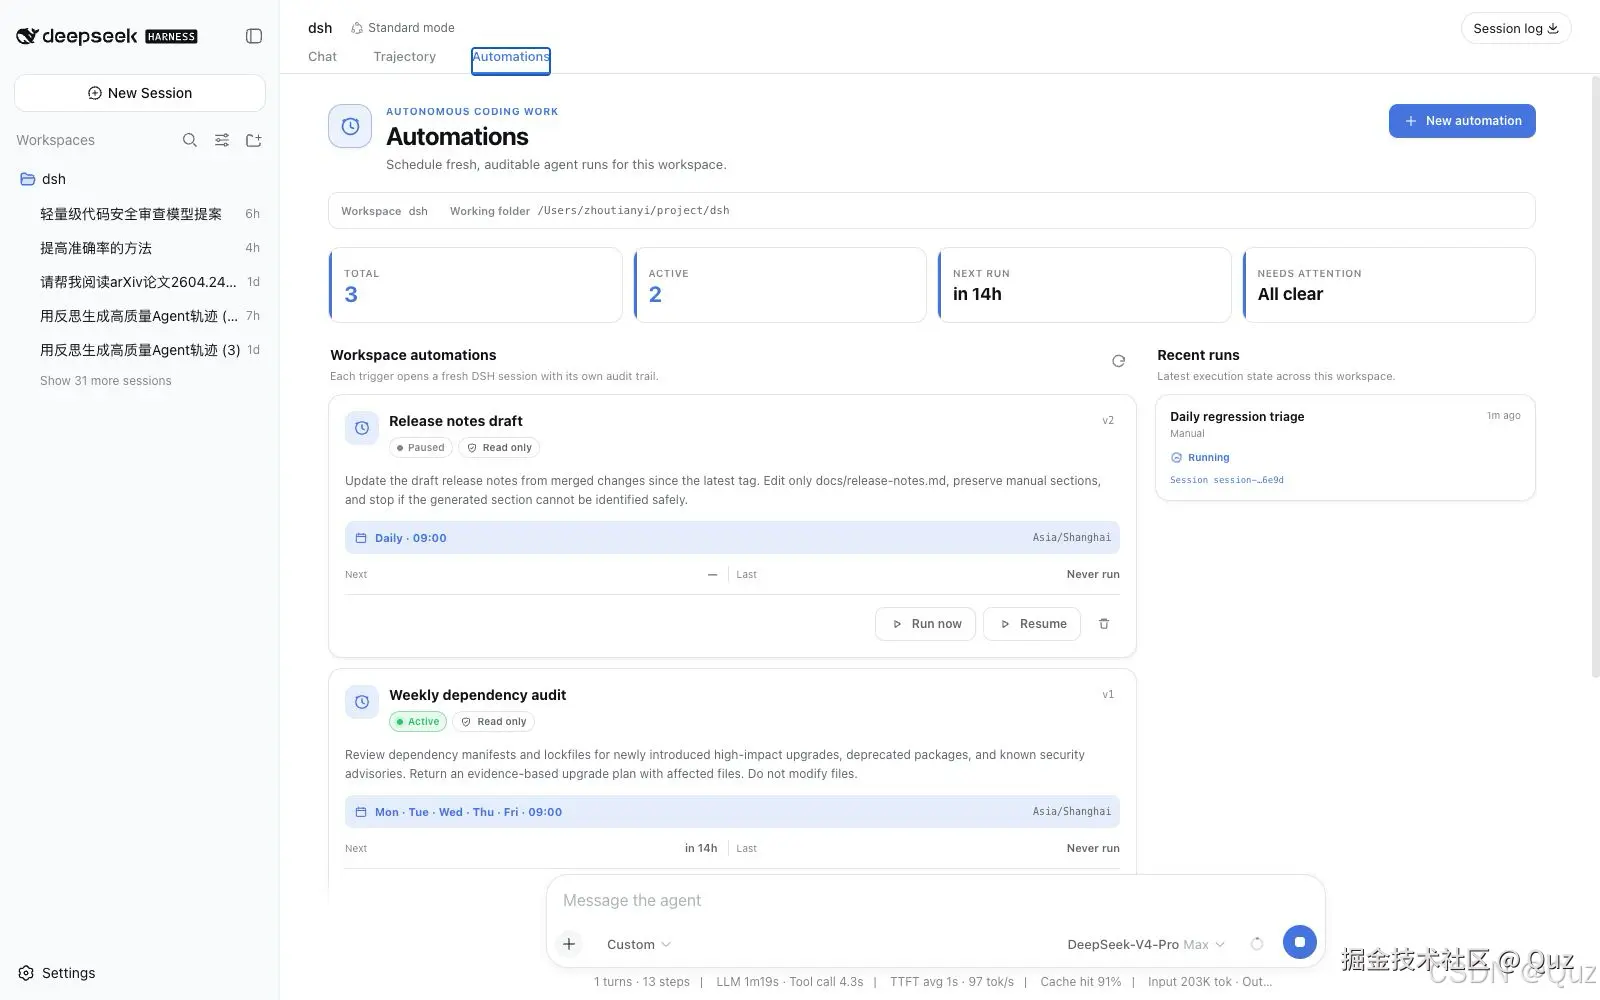1600x1000 pixels.
Task: Click the page vertical scrollbar
Action: 1594,378
